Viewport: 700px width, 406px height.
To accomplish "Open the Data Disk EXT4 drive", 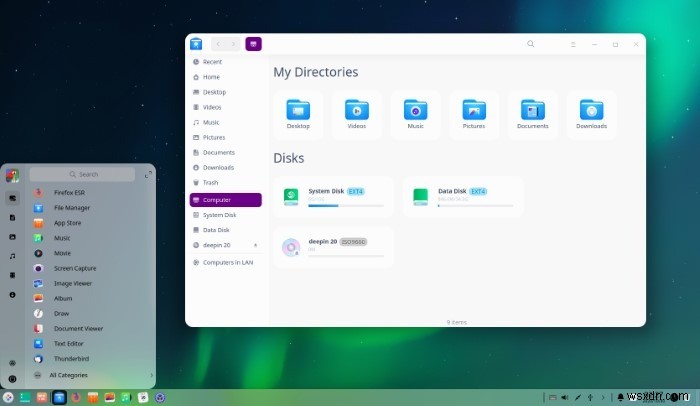I will pyautogui.click(x=463, y=197).
